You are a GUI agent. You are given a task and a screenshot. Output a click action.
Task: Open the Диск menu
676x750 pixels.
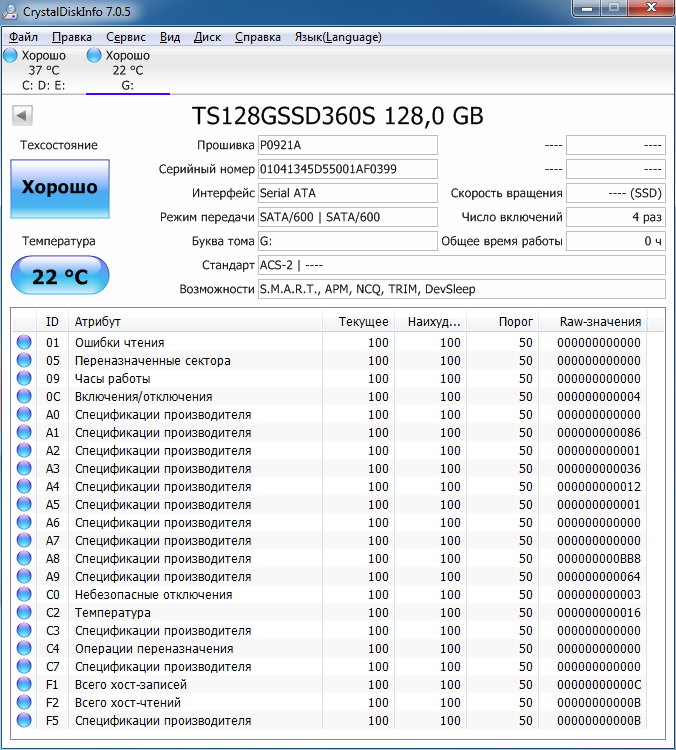[207, 37]
